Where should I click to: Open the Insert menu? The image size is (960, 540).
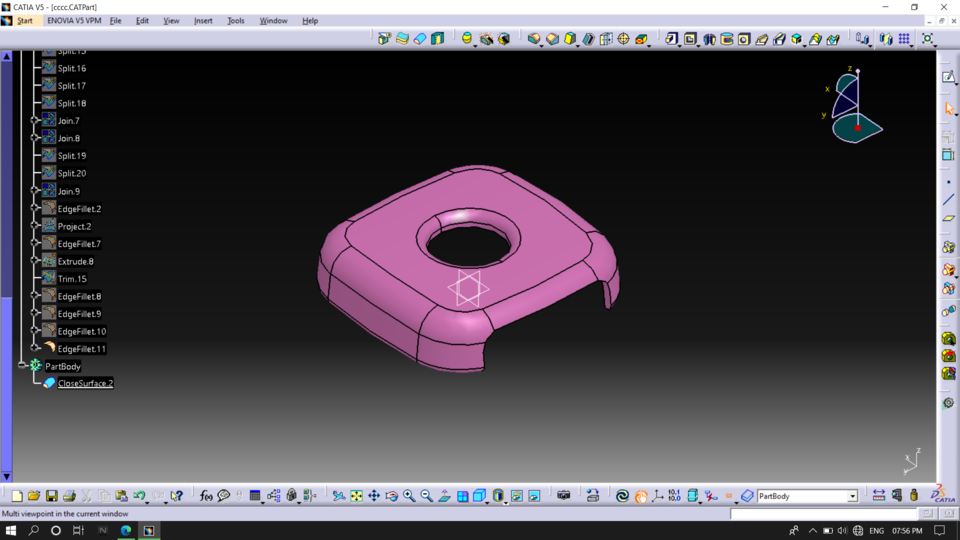(x=203, y=21)
